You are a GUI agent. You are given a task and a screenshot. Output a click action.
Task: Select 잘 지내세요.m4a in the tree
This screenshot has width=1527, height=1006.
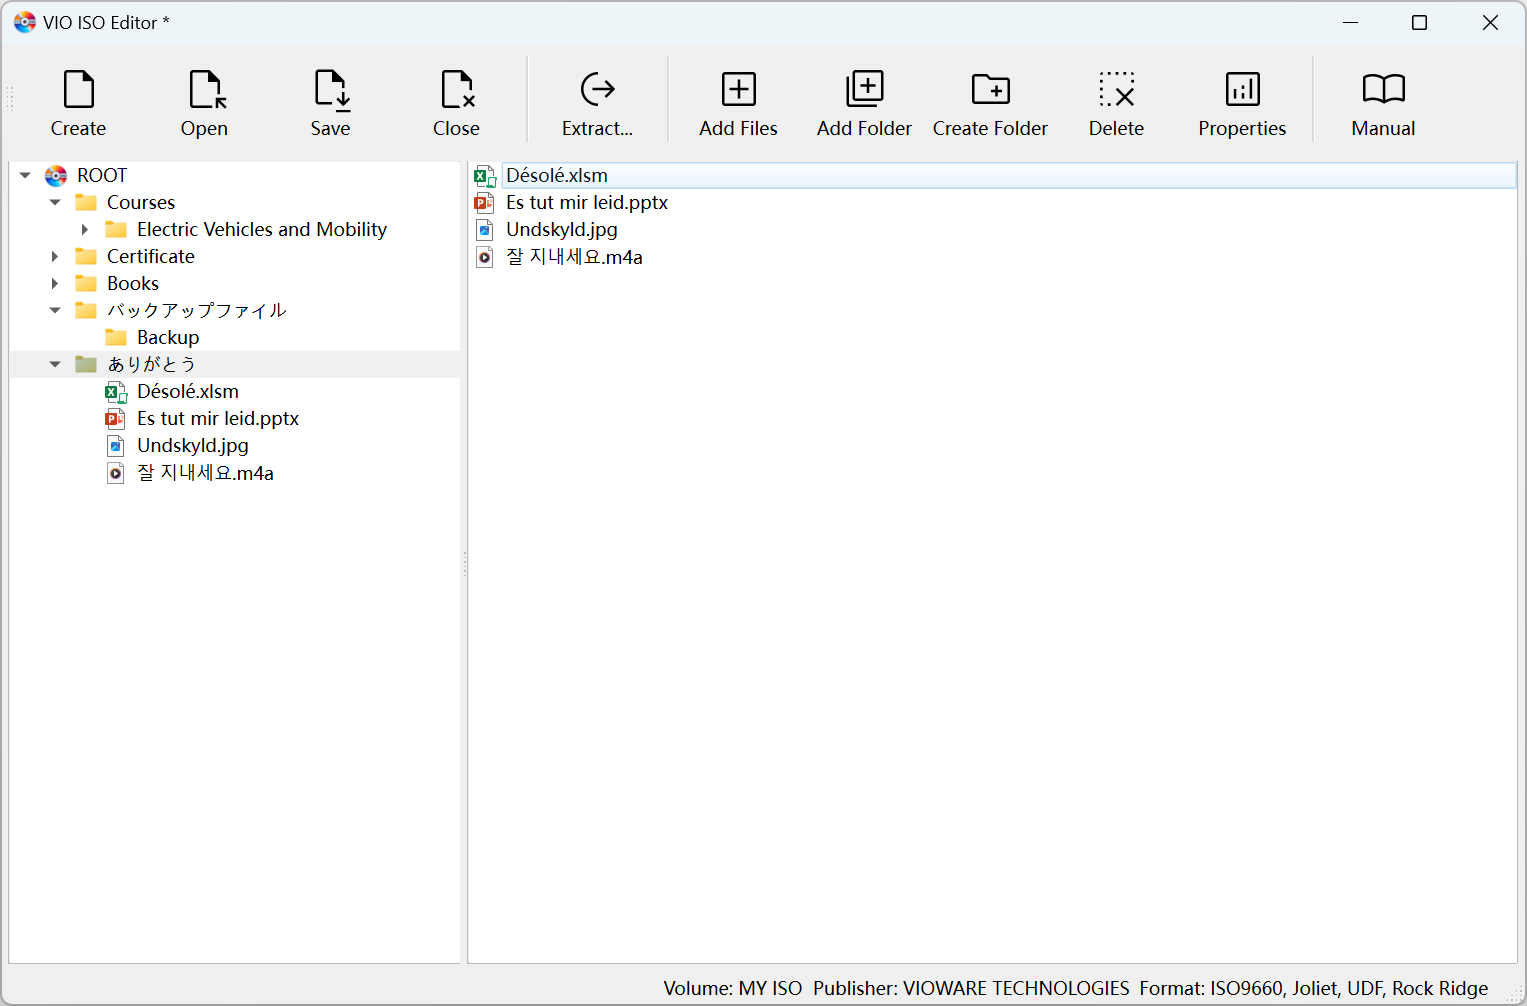point(205,472)
